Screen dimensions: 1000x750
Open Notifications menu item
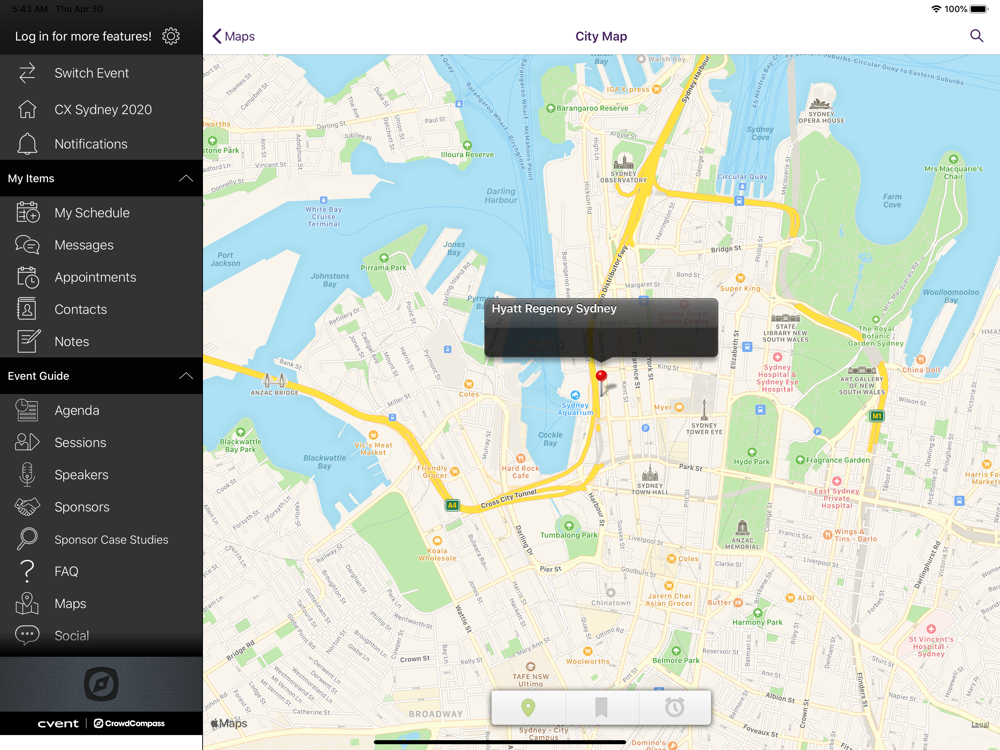[101, 144]
